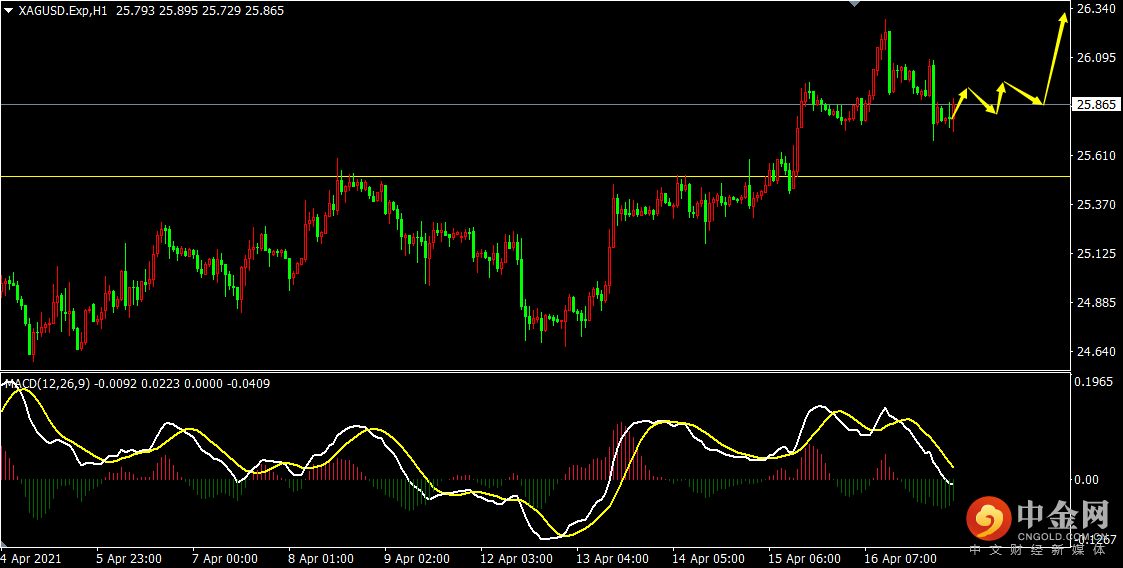Click the small triangle before XAGUSD.Exp,H1 title

click(x=9, y=11)
